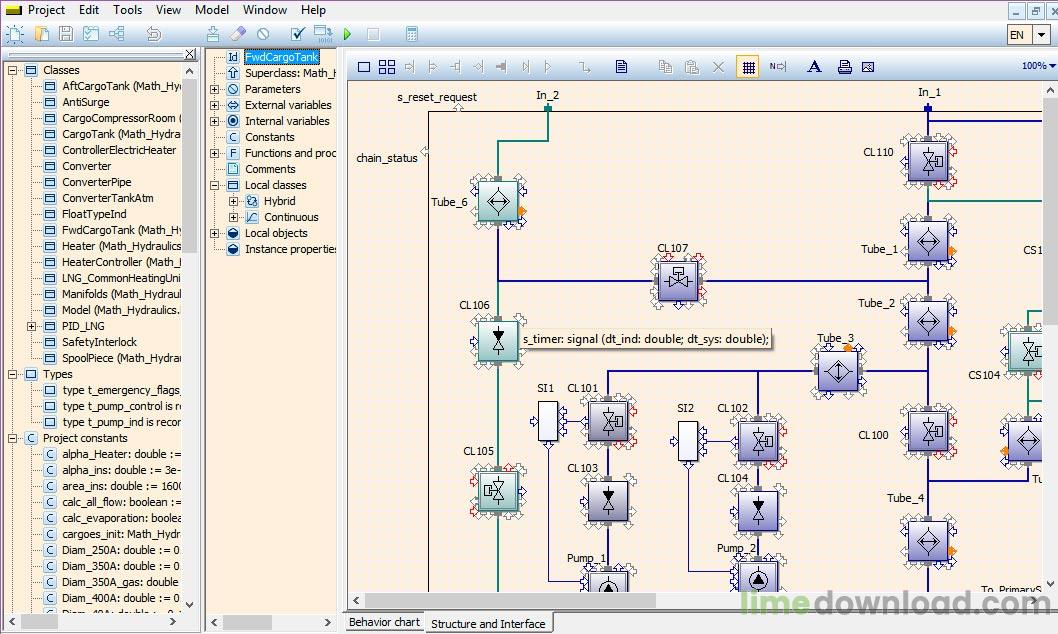Click the stop square button in main toolbar

(x=373, y=34)
